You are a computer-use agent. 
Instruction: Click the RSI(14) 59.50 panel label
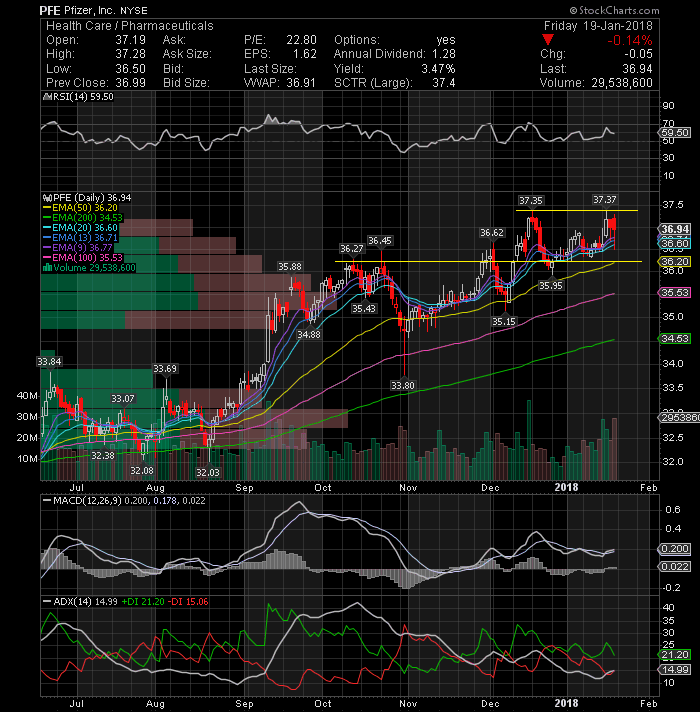coord(83,97)
